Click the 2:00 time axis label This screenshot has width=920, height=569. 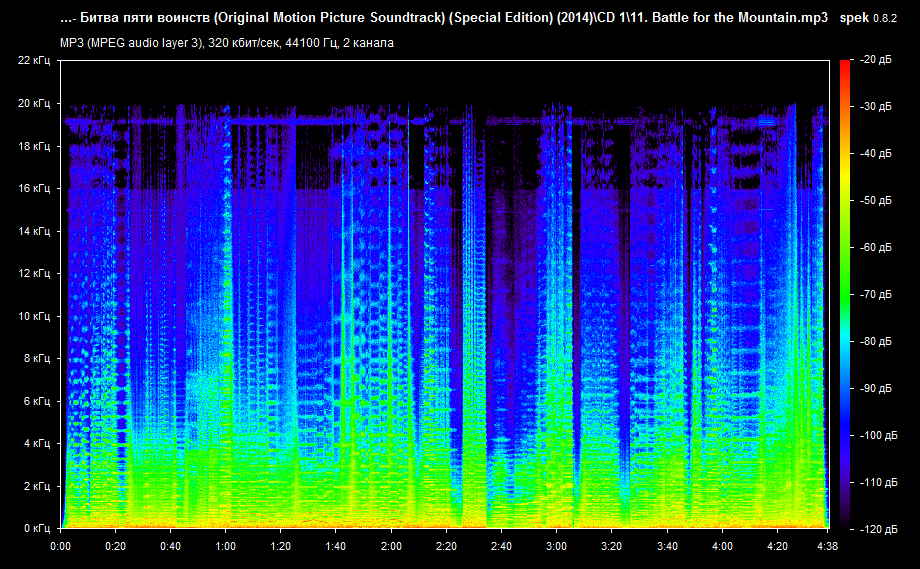pos(391,547)
